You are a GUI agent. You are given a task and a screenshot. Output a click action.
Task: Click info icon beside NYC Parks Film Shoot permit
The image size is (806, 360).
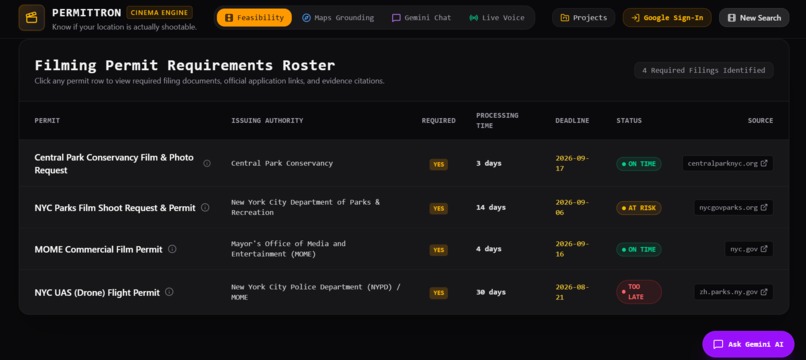[x=205, y=207]
